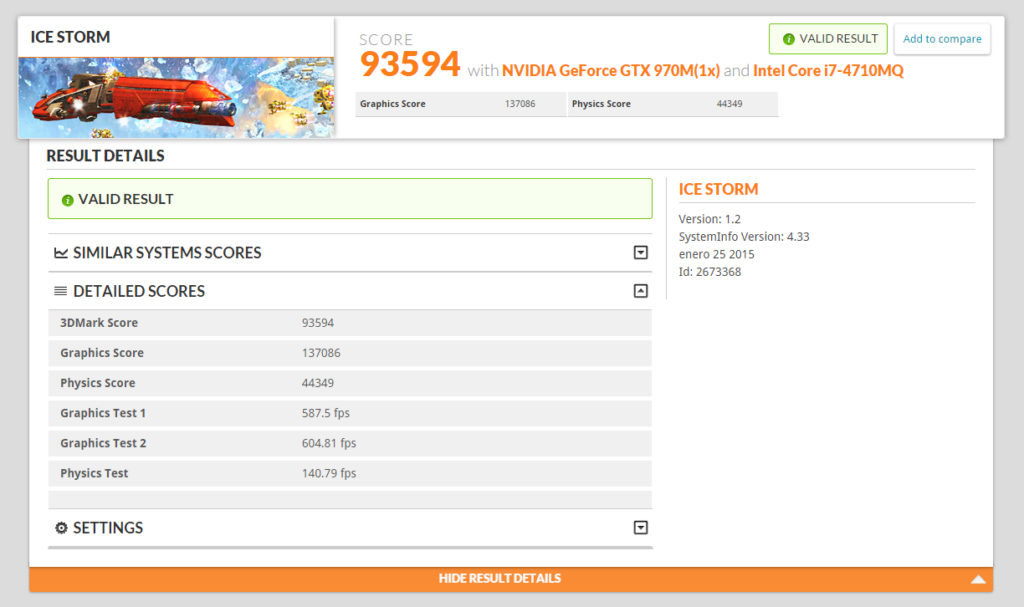Expand the Similar Systems Scores section arrow
The width and height of the screenshot is (1024, 607).
pos(641,253)
